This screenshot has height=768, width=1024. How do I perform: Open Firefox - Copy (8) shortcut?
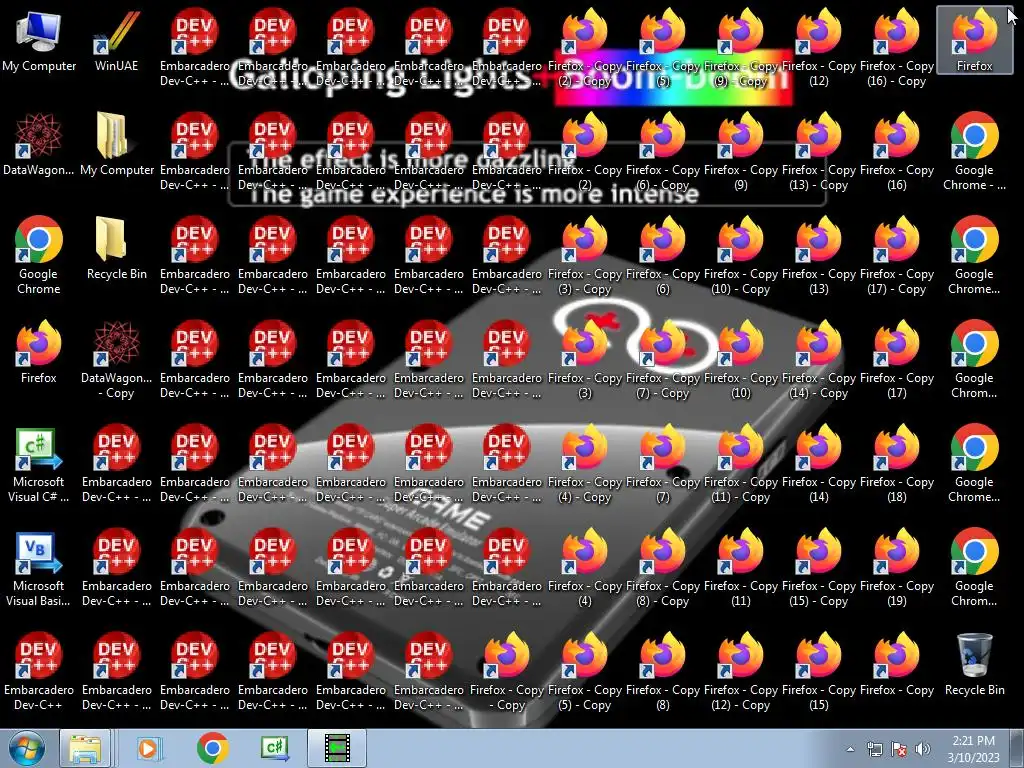coord(662,672)
